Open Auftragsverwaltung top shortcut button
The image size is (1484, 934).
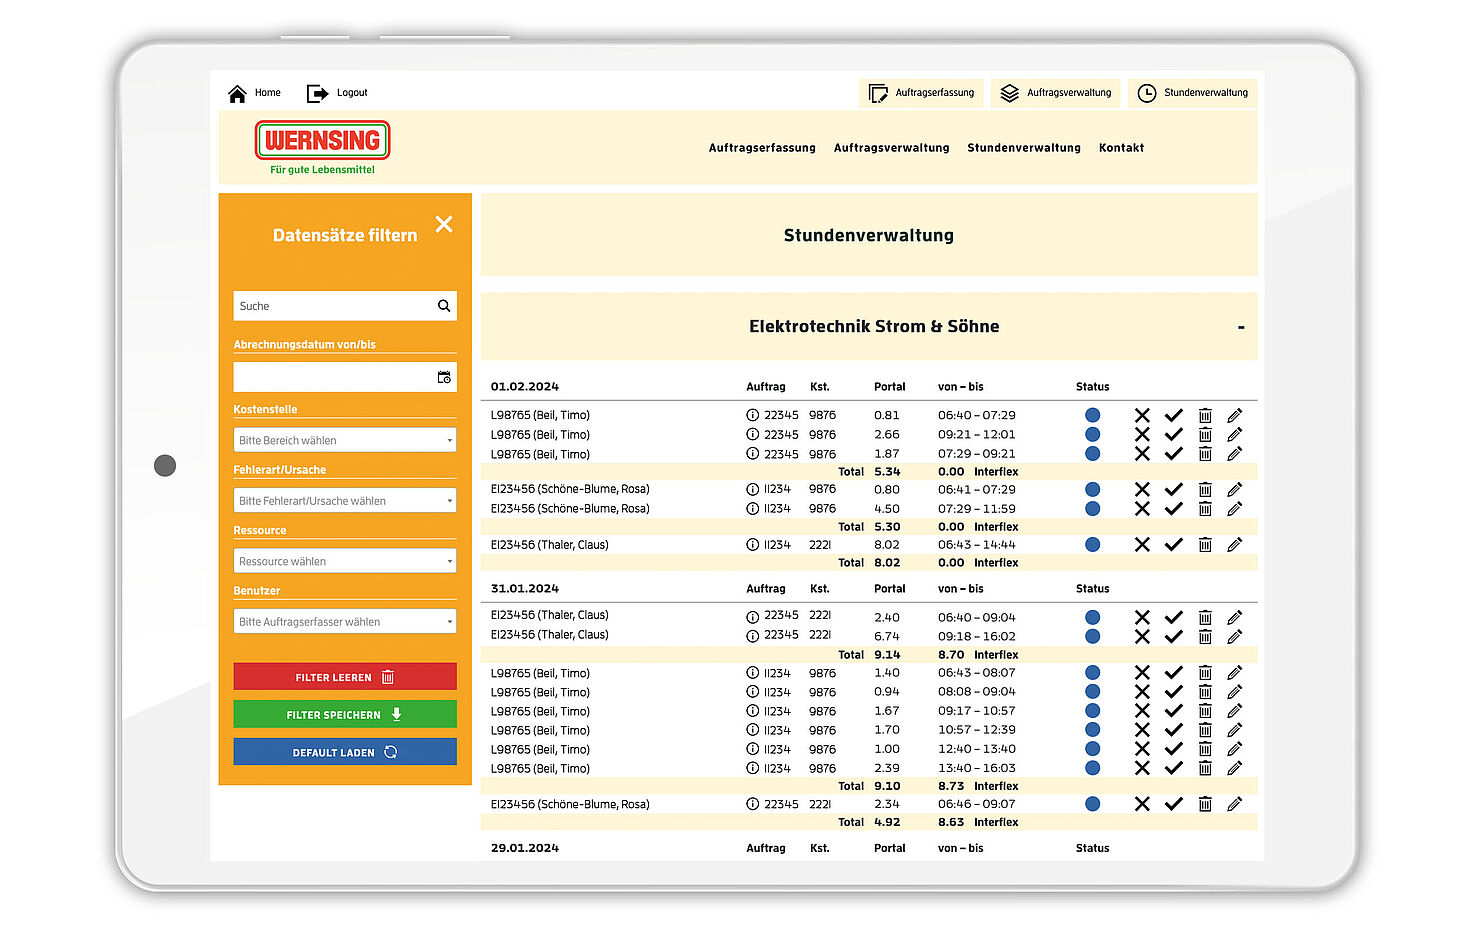(1057, 93)
